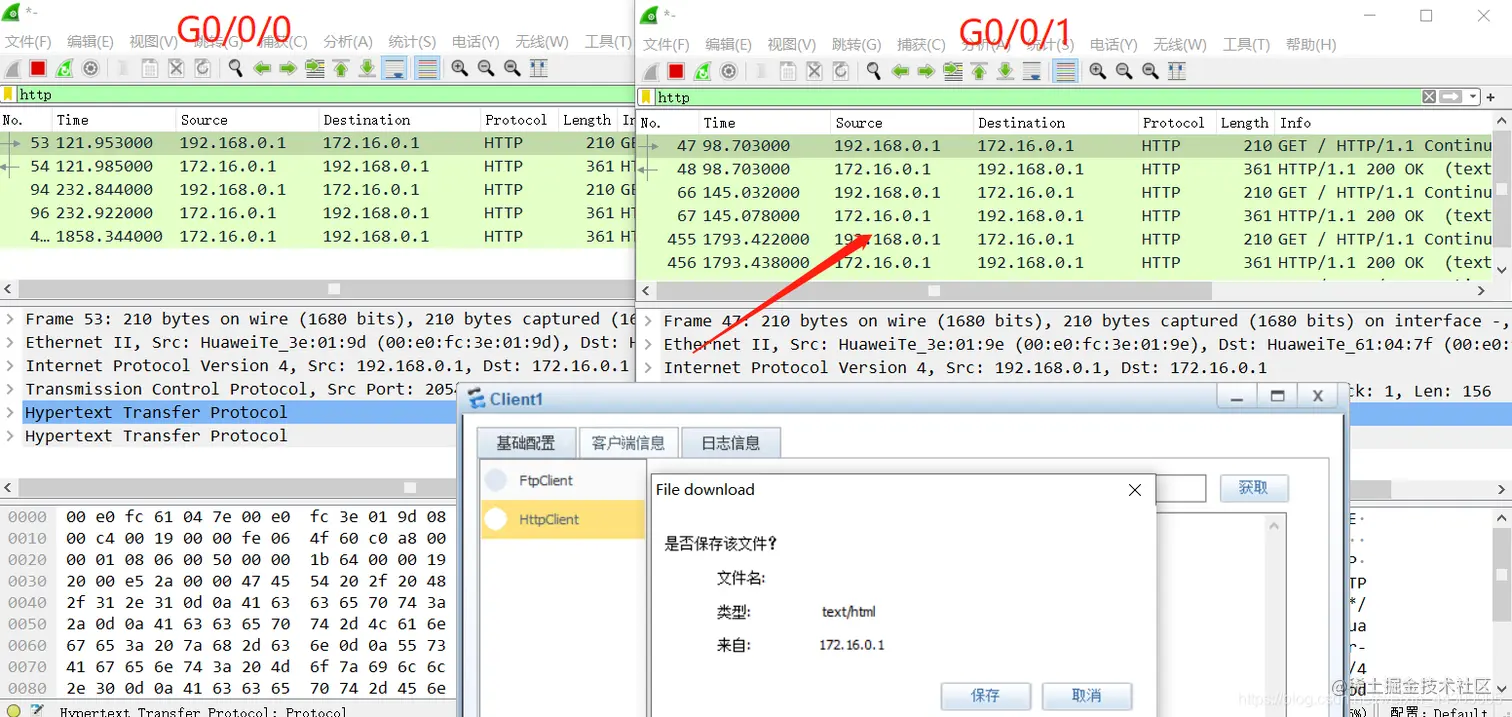
Task: Close capture file icon in G0/0/0 window
Action: 176,68
